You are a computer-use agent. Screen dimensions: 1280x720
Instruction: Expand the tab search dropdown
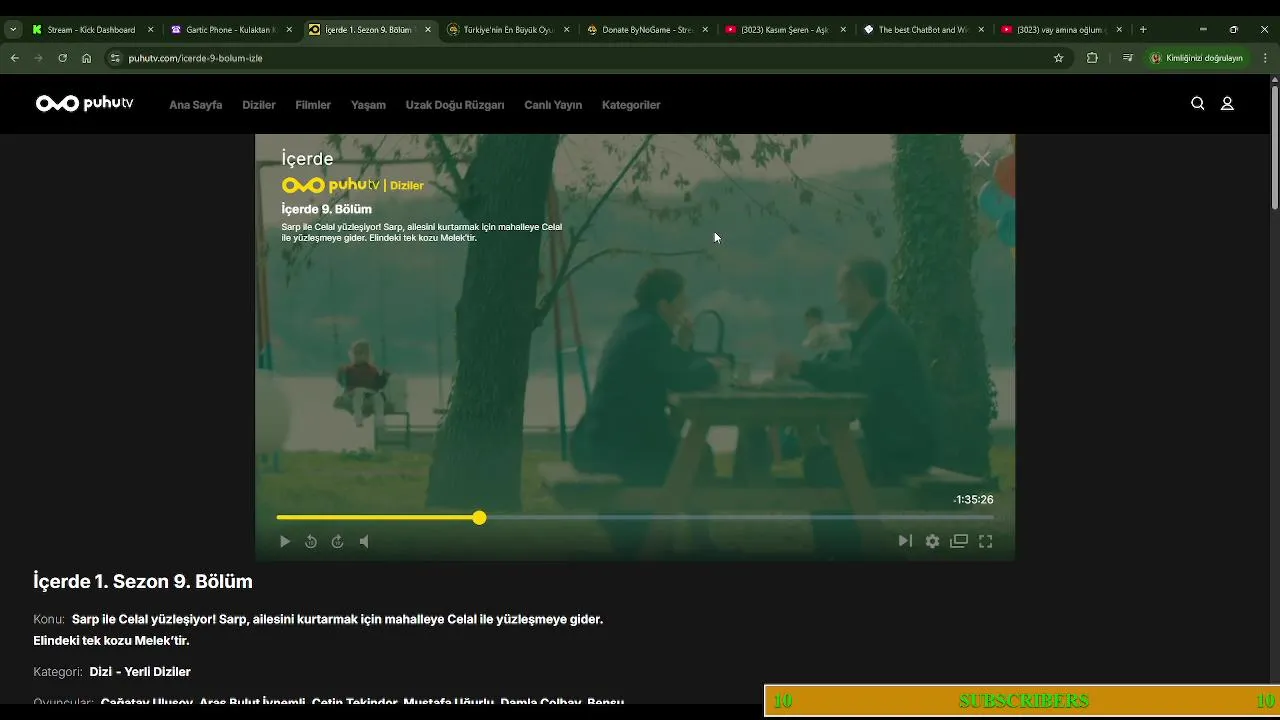click(x=13, y=30)
